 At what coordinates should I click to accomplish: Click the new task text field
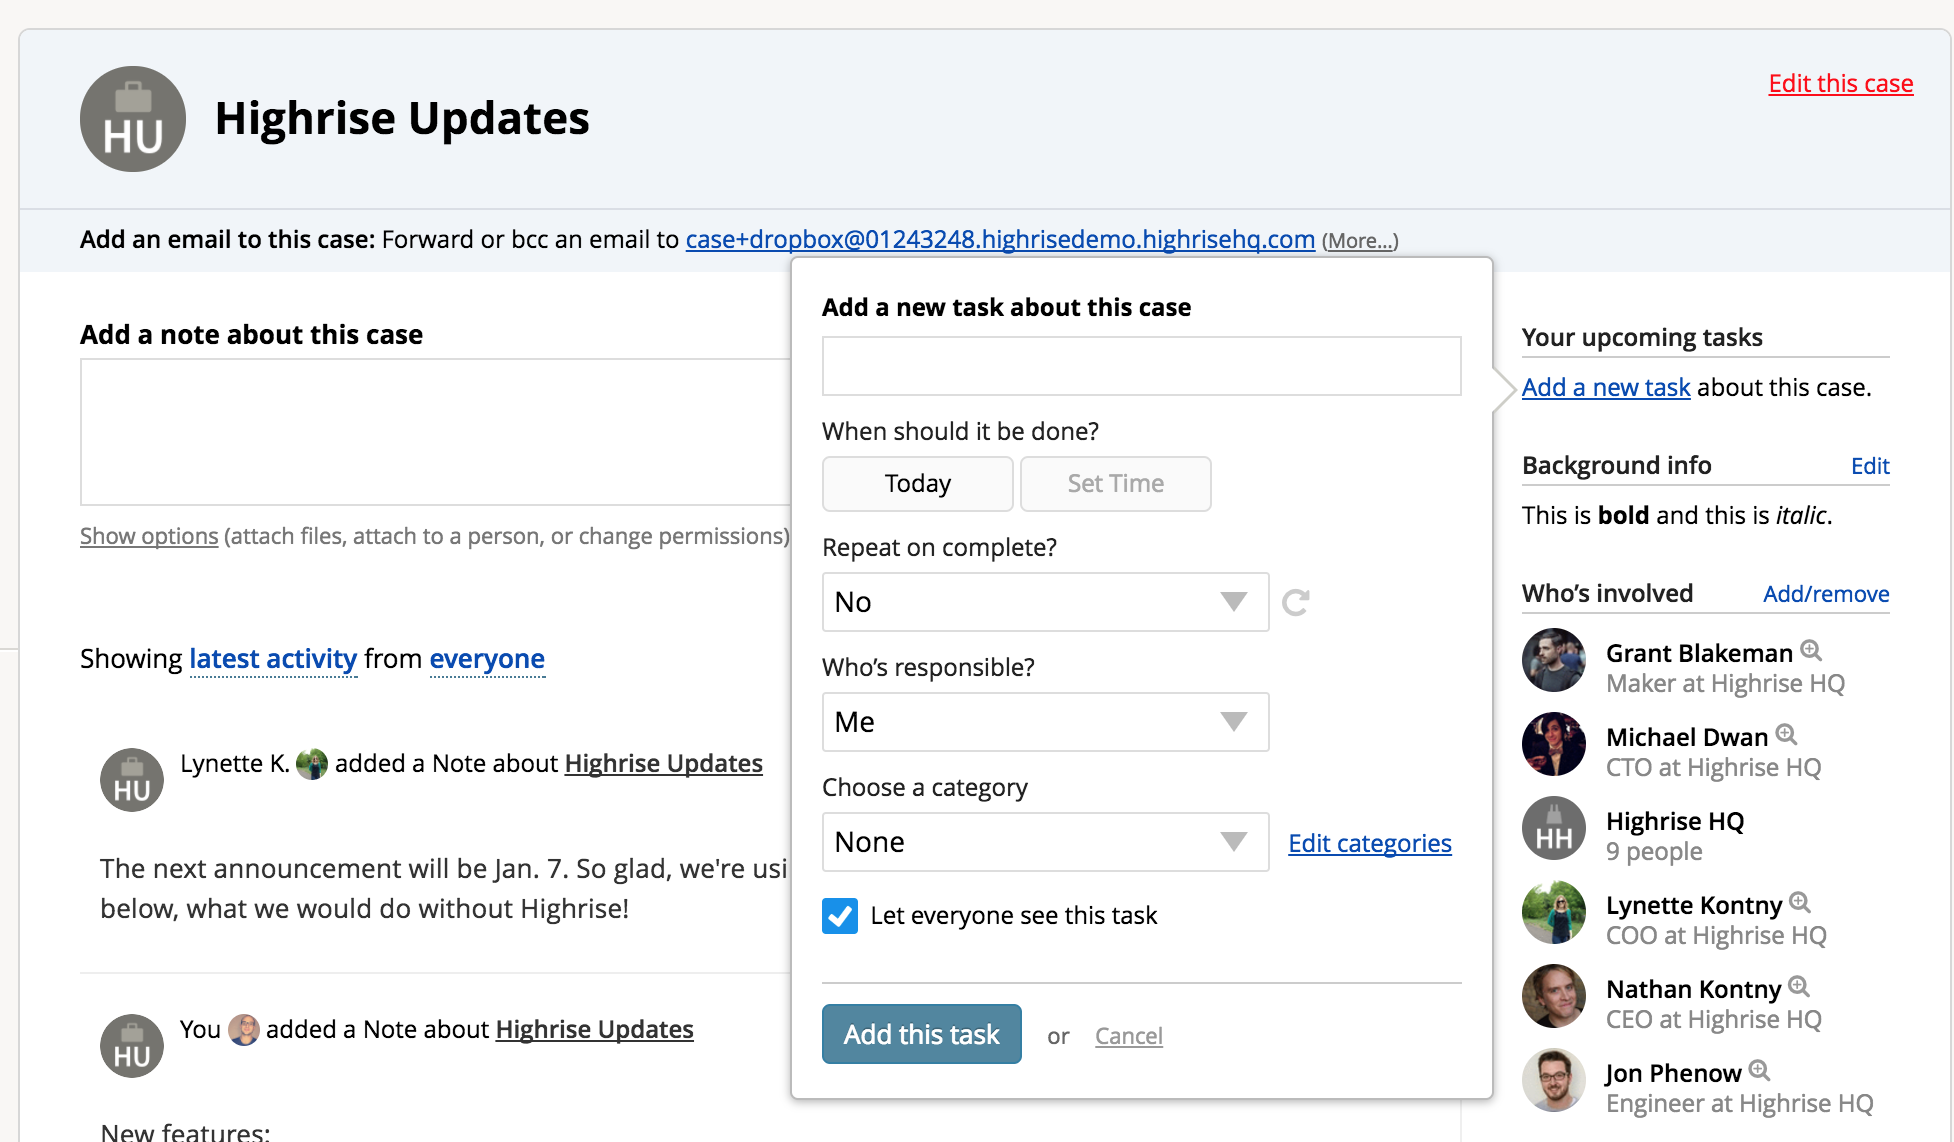1141,366
